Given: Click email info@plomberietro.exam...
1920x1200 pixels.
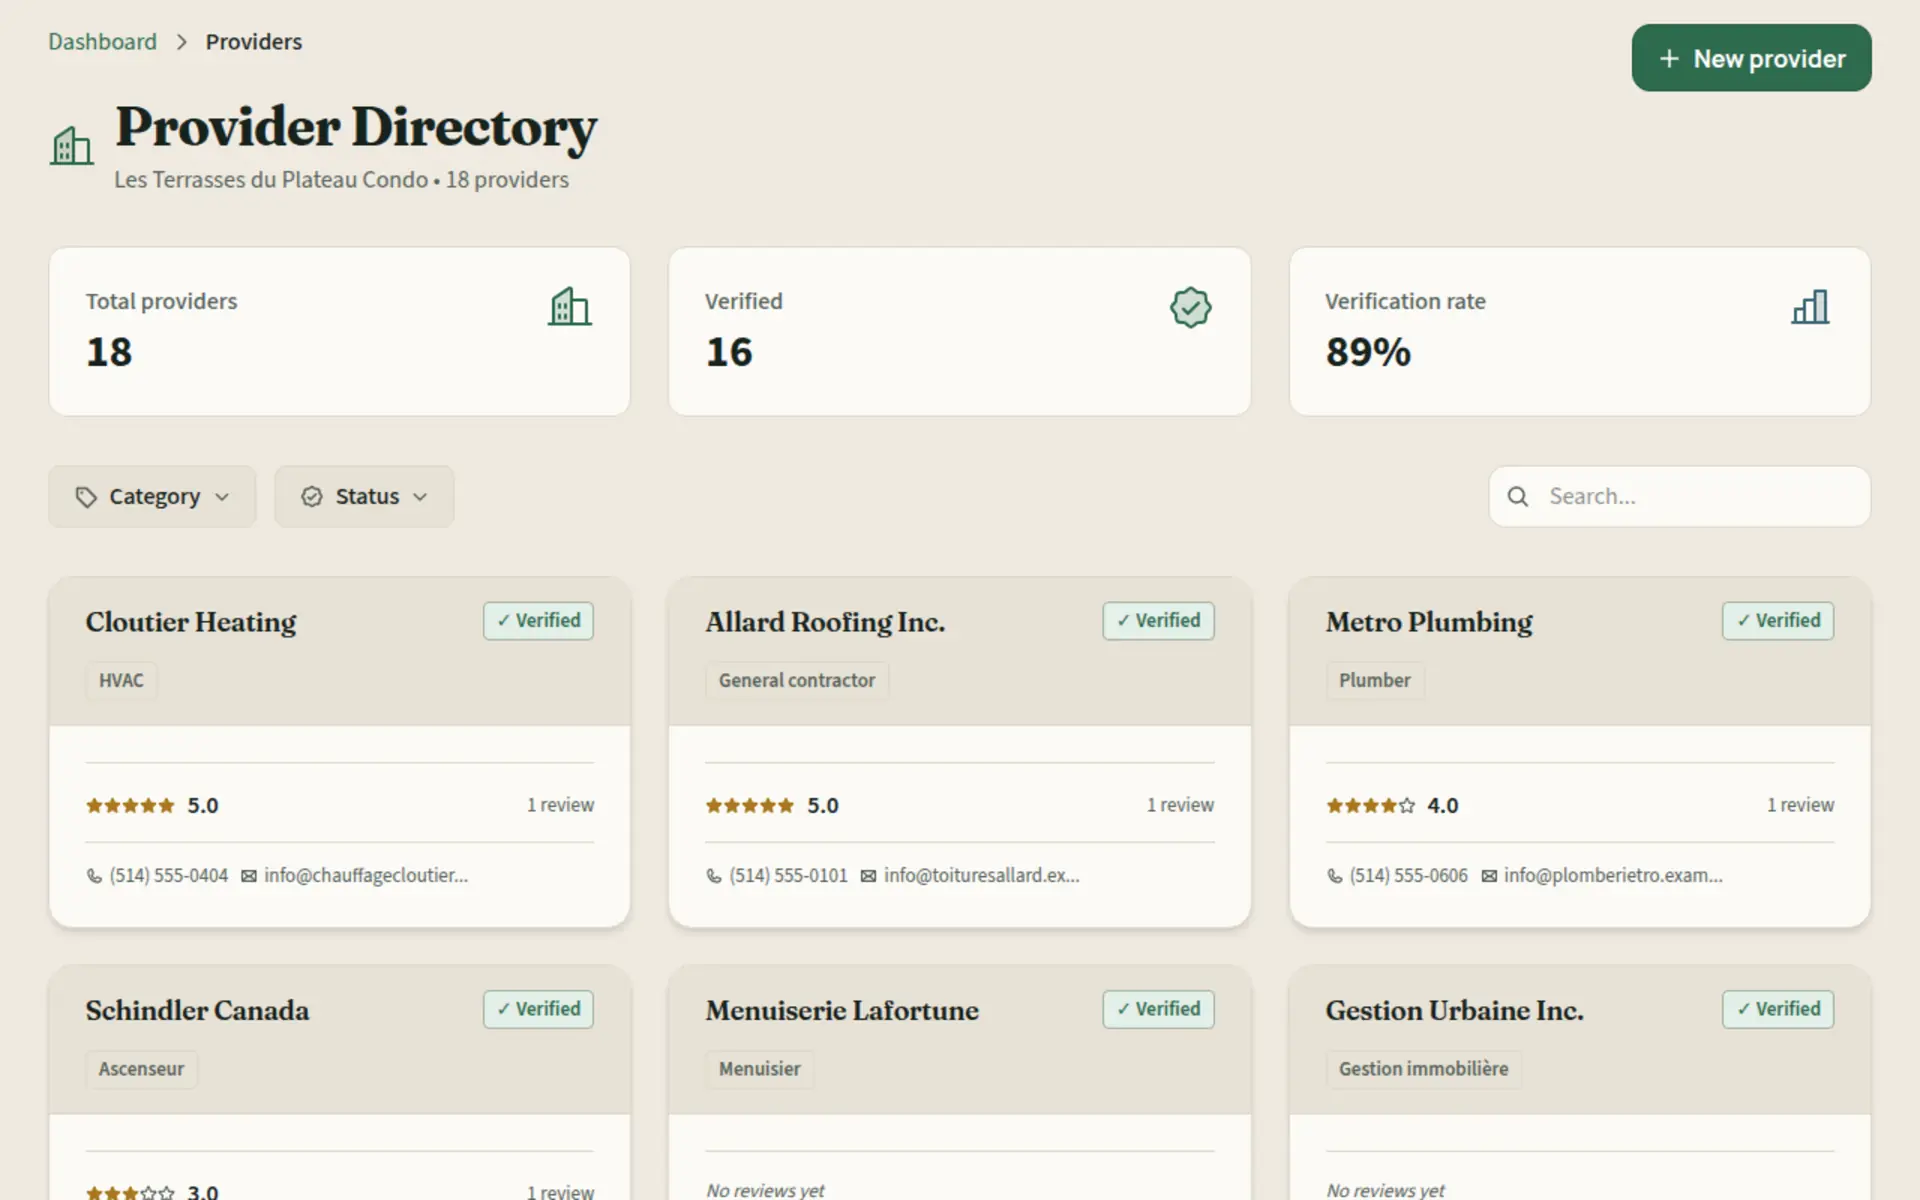Looking at the screenshot, I should coord(1613,876).
